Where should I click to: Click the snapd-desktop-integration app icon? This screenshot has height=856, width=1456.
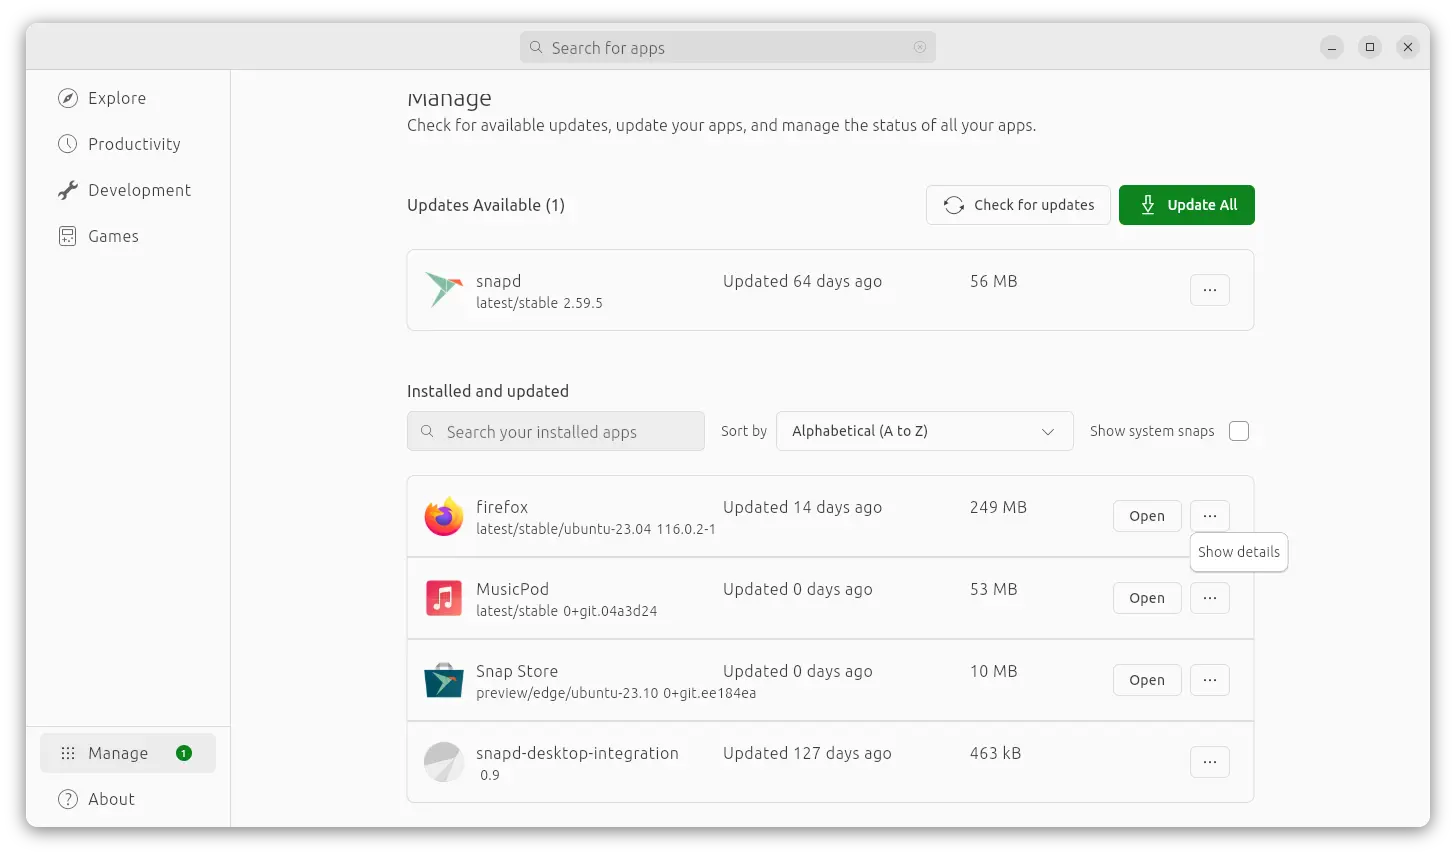(443, 762)
